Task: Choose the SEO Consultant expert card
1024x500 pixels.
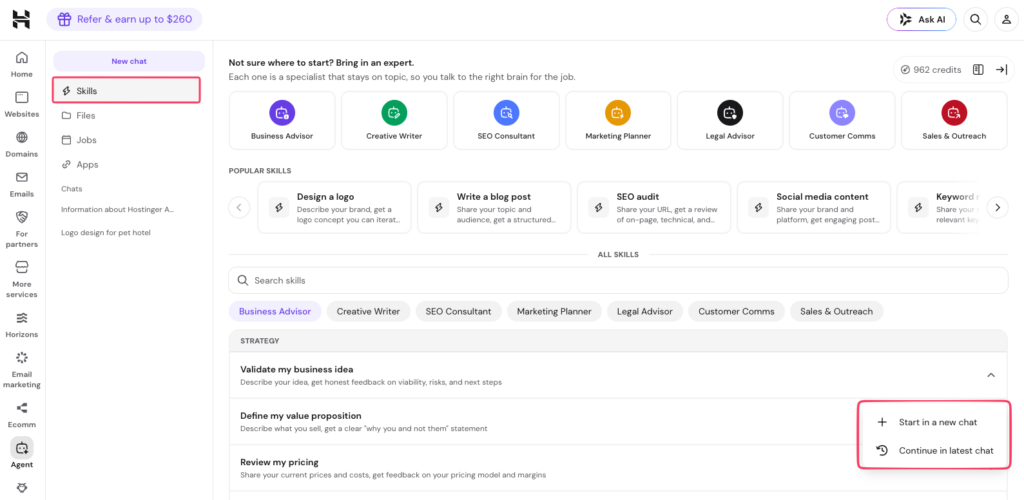Action: (x=506, y=121)
